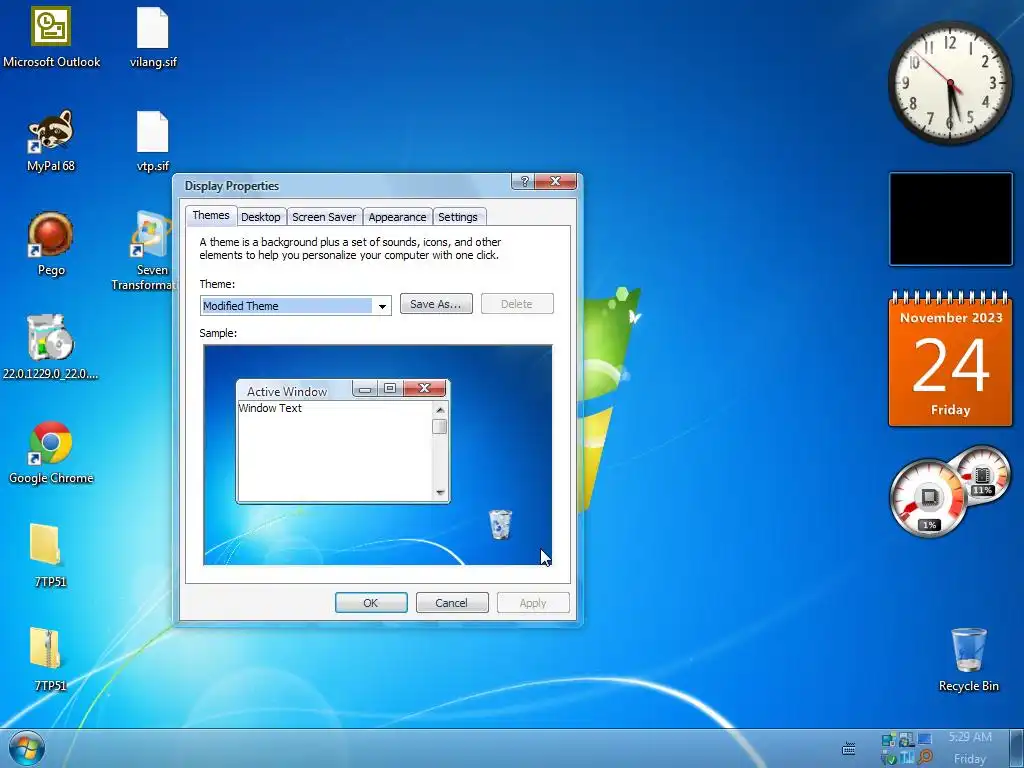
Task: Click the network computers tray icon
Action: (889, 739)
